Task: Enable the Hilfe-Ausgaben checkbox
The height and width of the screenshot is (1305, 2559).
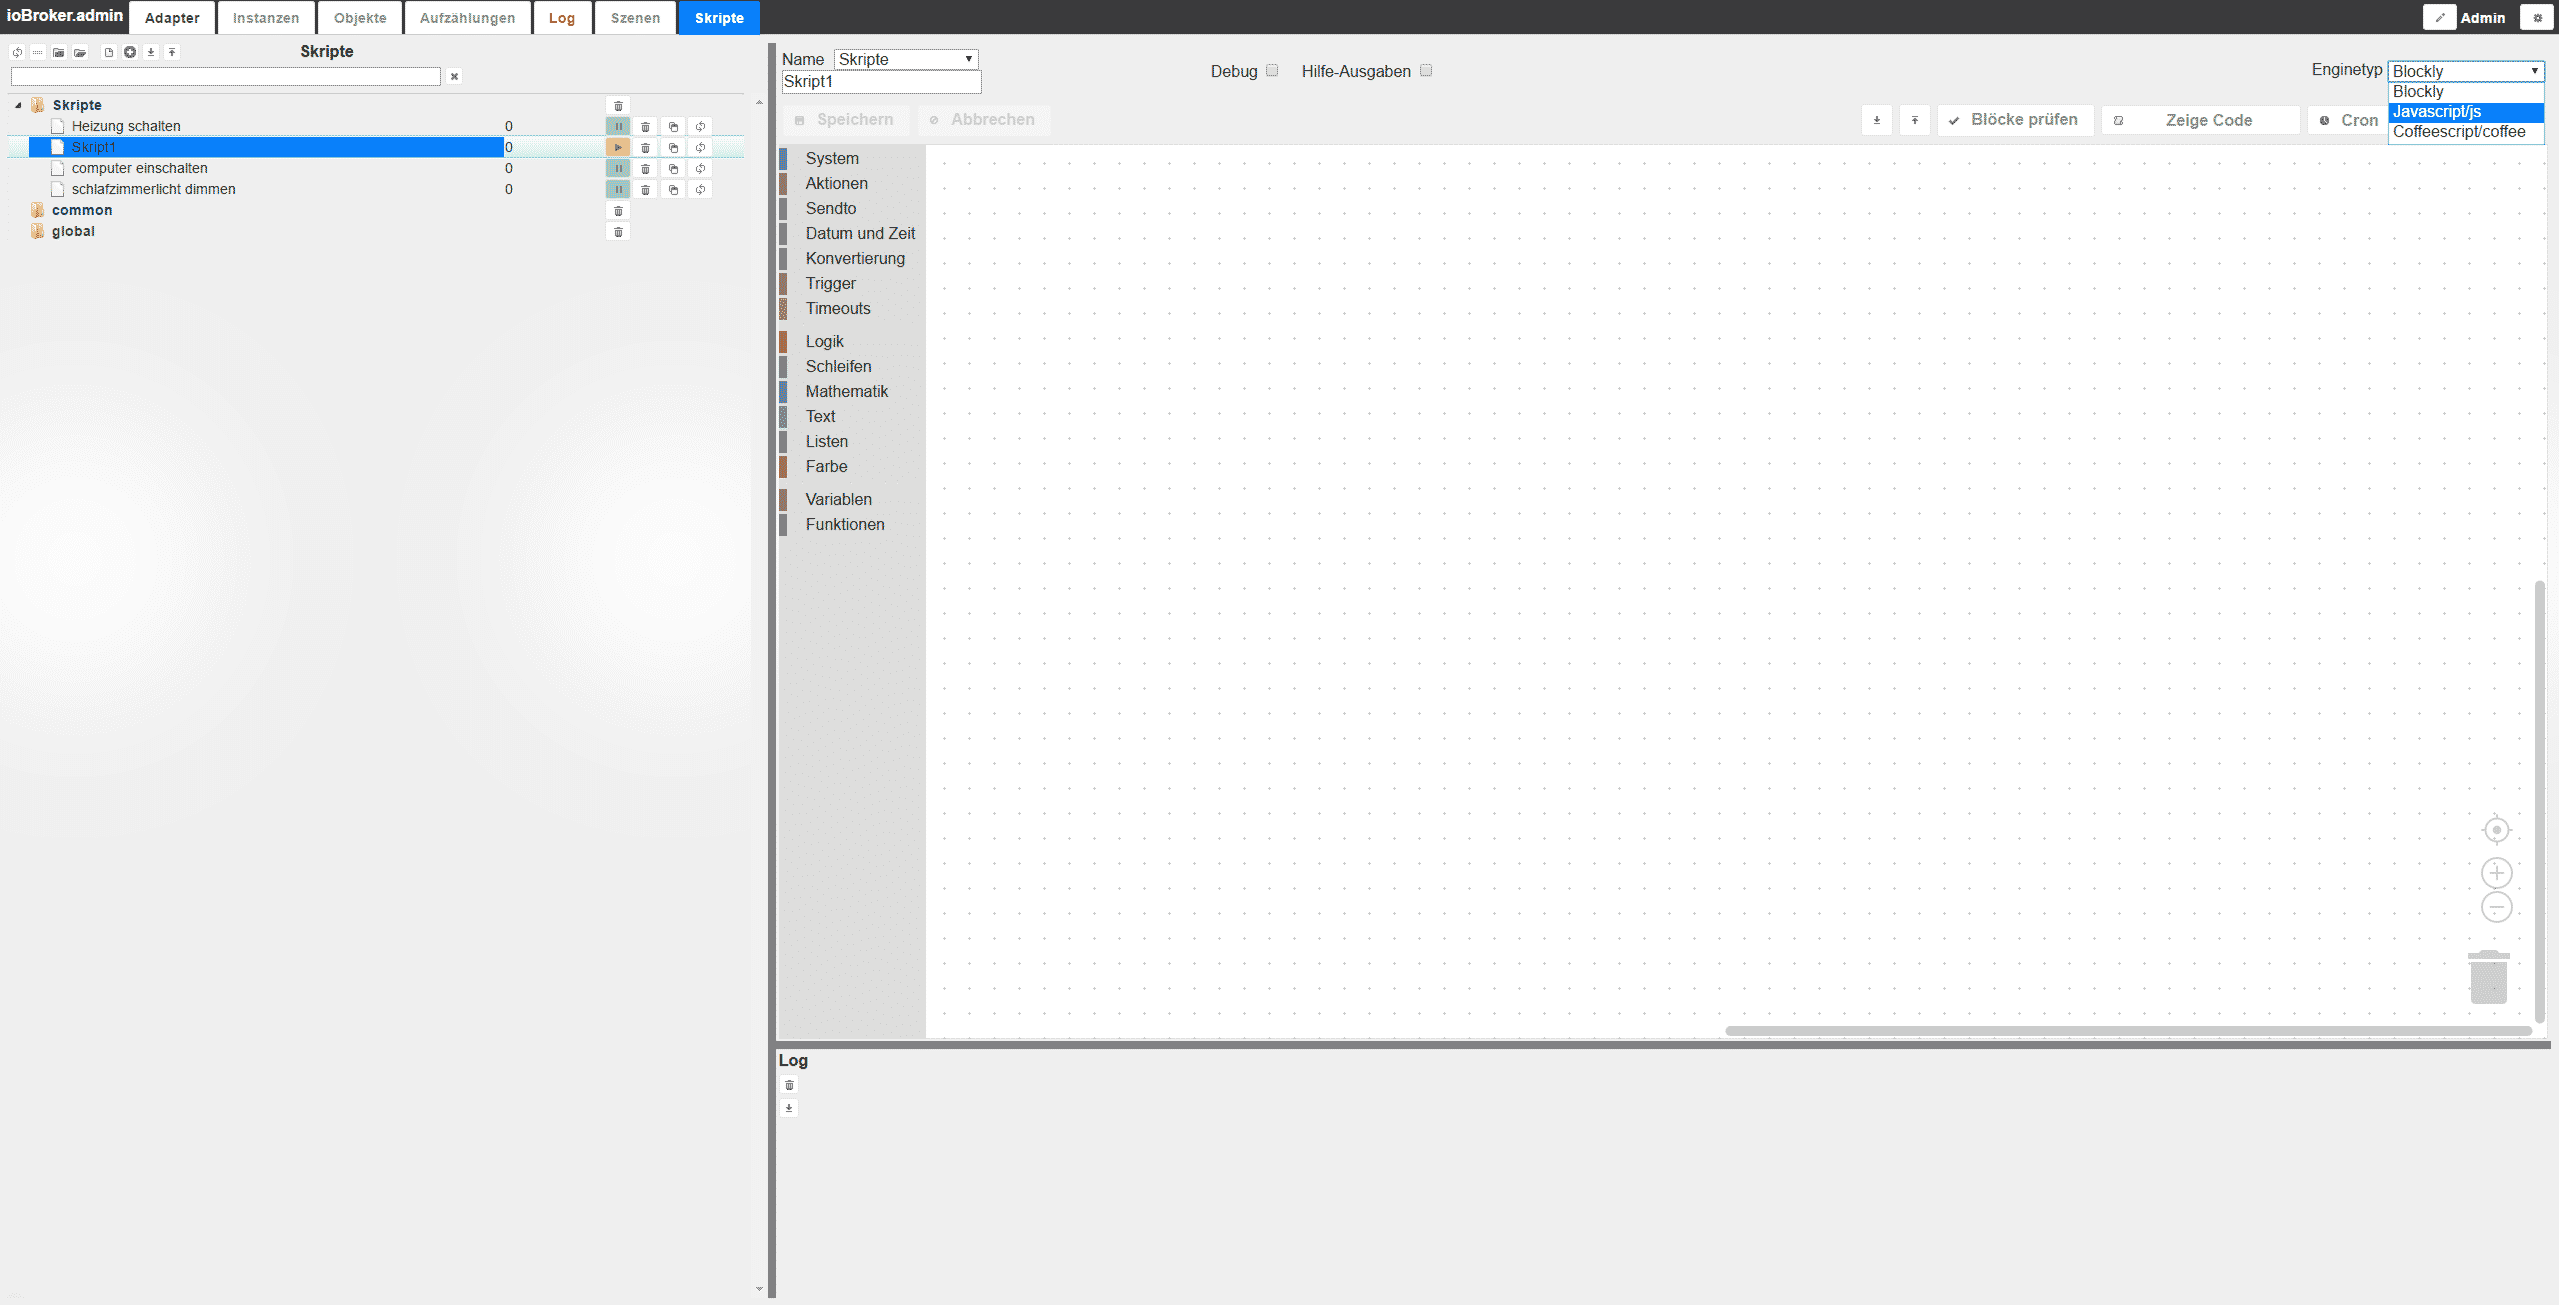Action: (x=1426, y=71)
